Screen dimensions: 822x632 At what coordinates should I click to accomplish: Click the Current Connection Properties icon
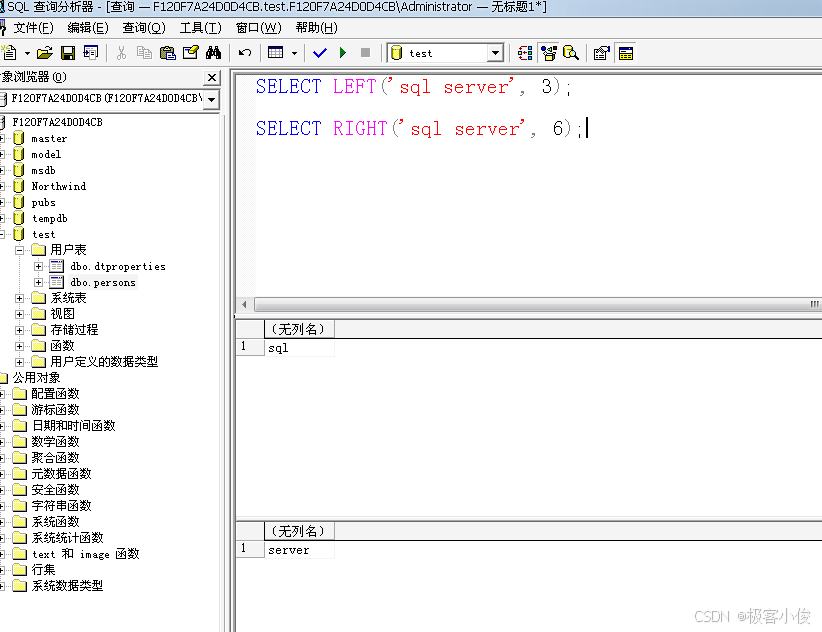click(602, 53)
